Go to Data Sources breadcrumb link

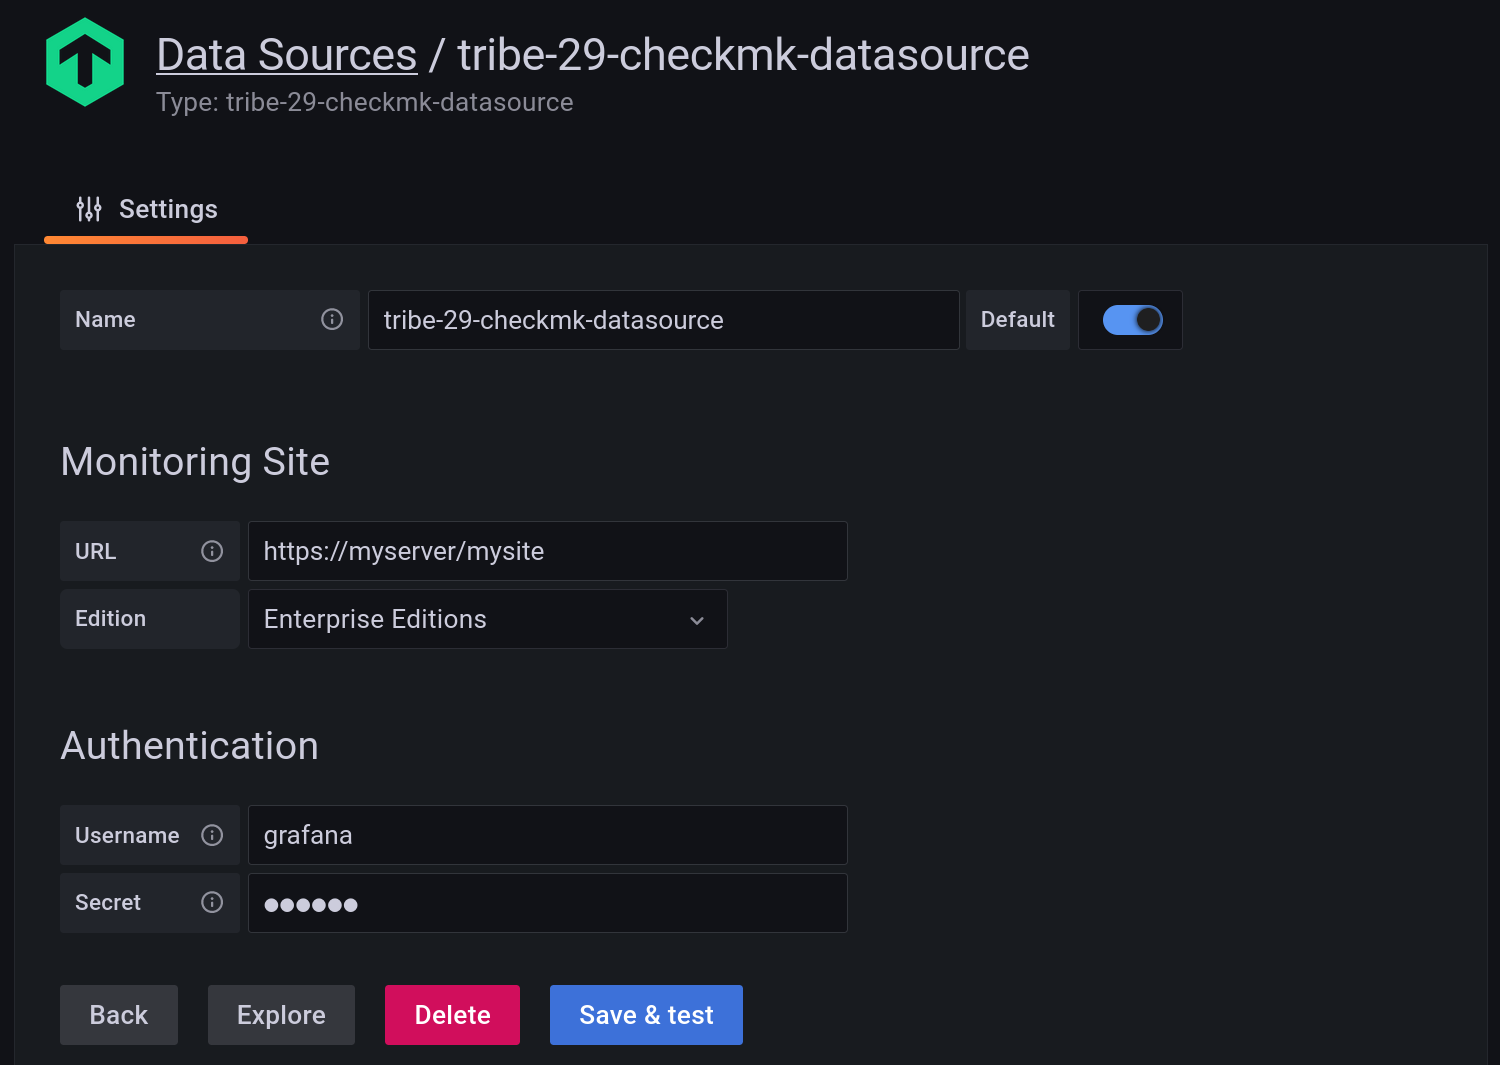[x=287, y=55]
